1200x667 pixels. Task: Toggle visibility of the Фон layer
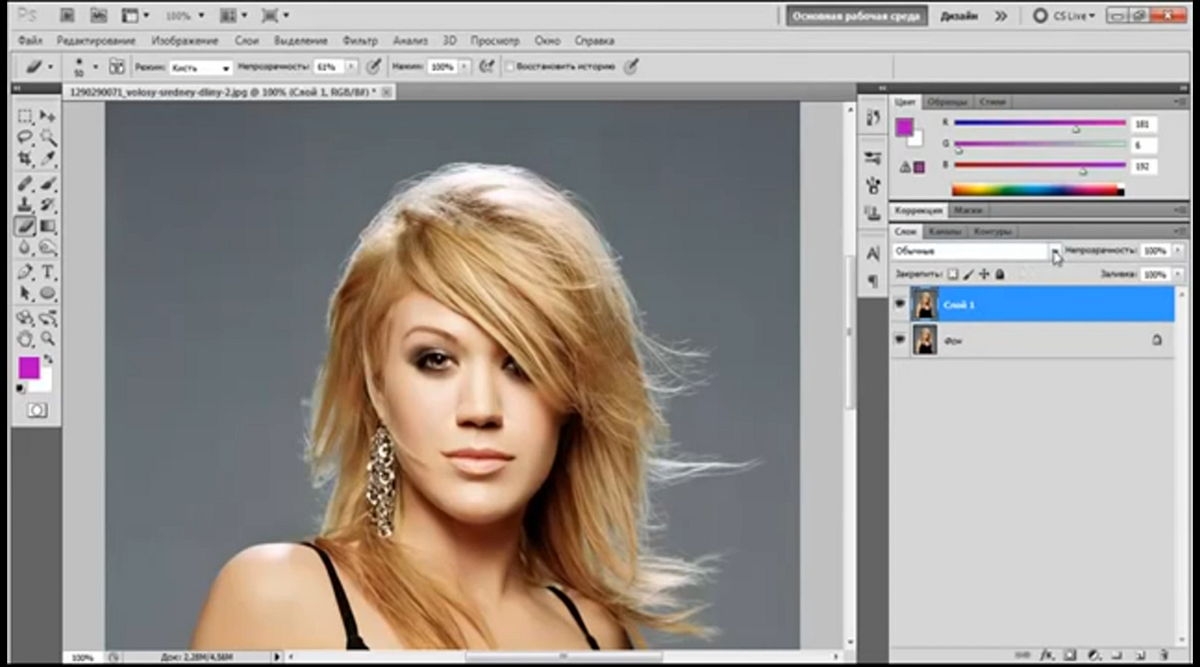tap(899, 340)
